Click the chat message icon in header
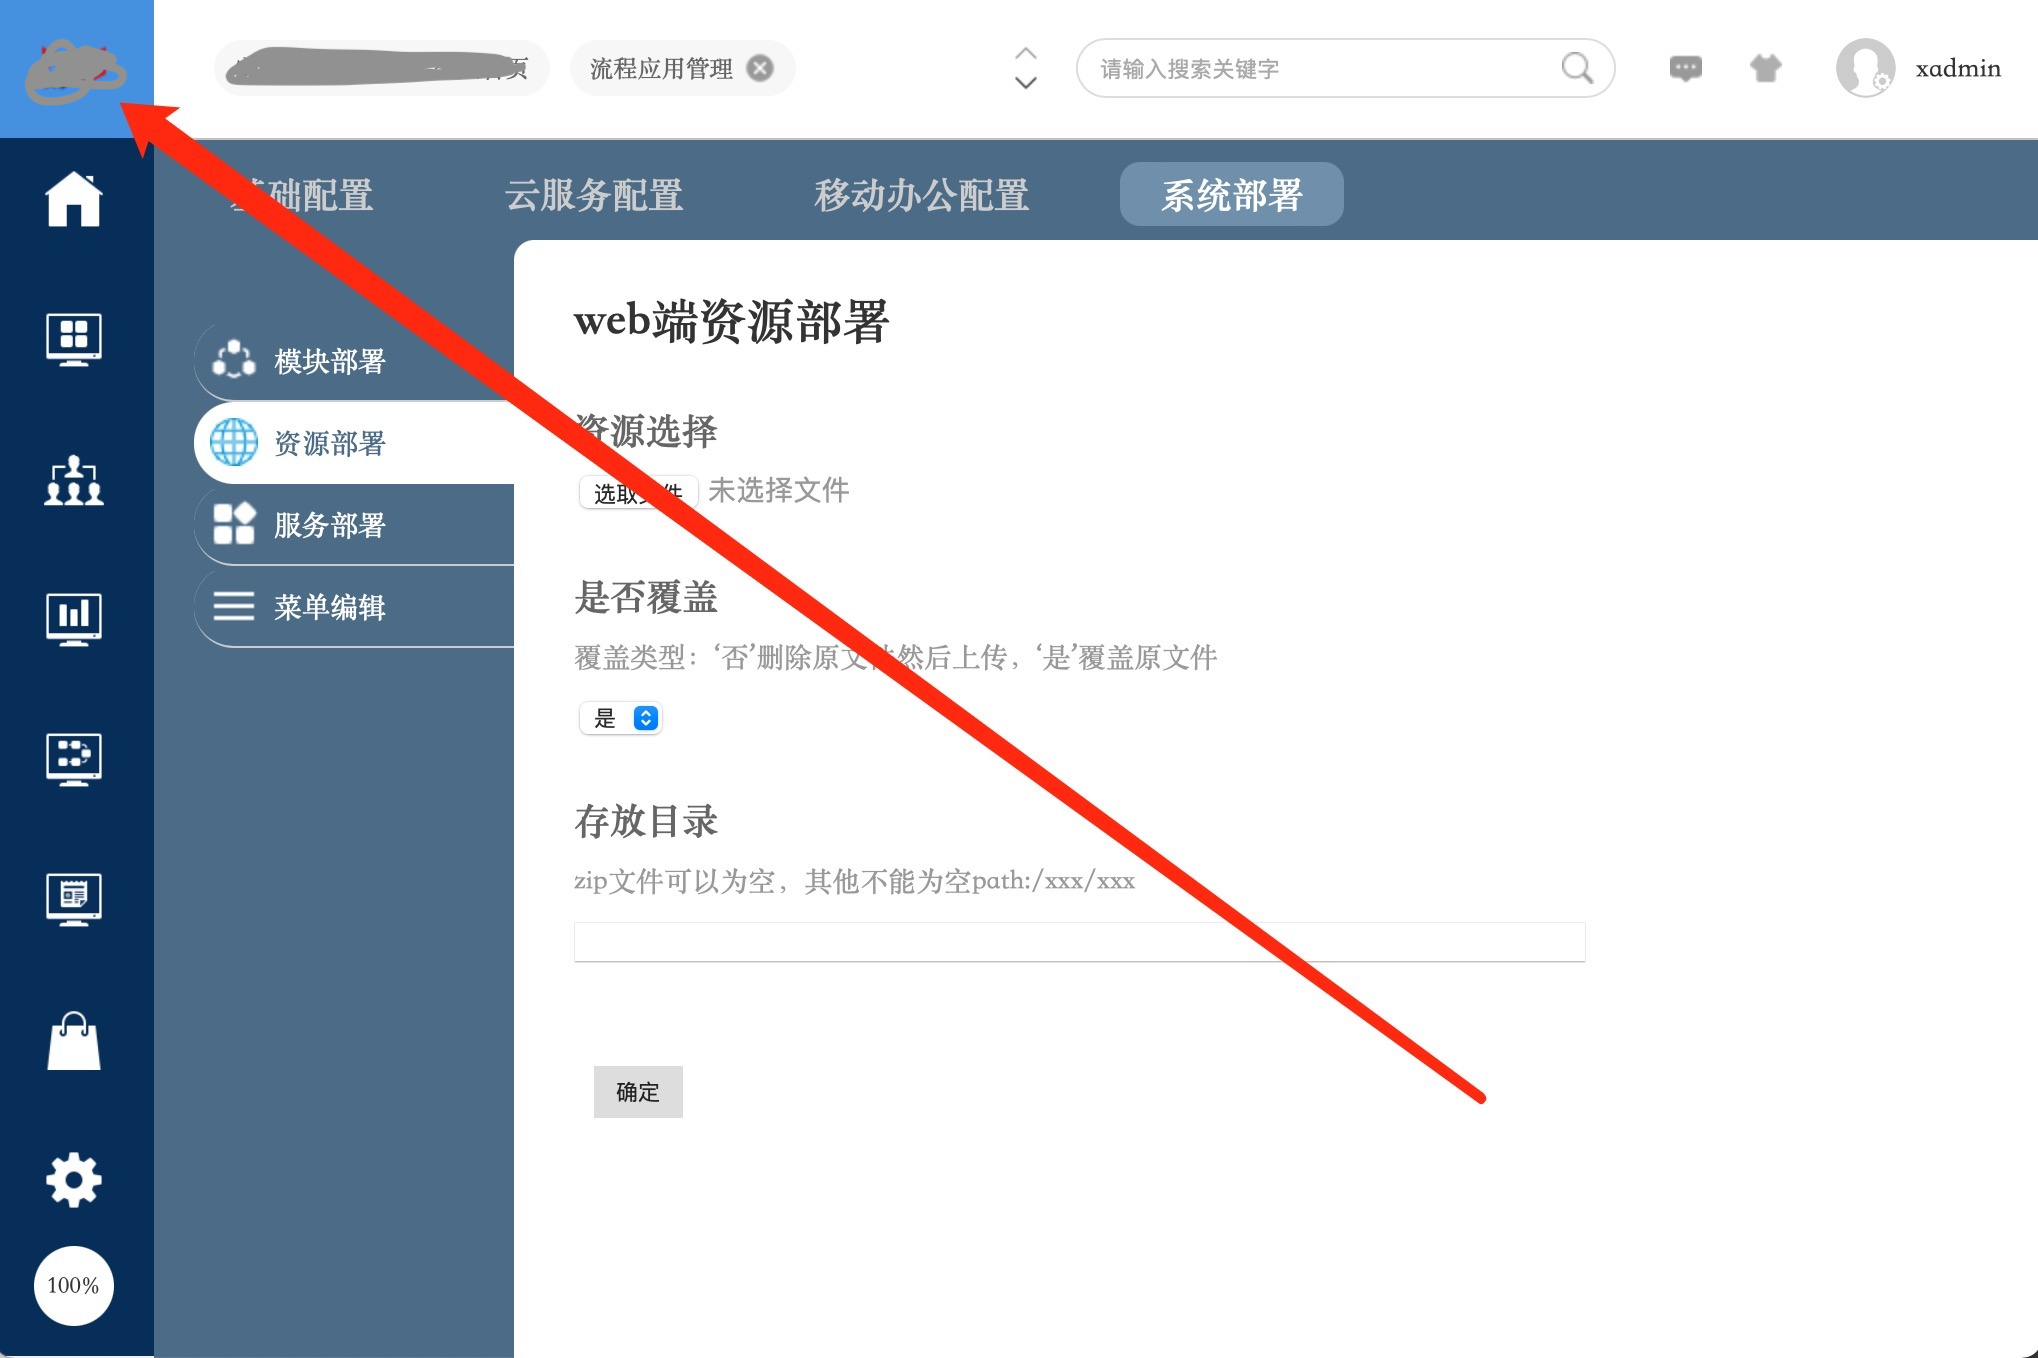 [x=1686, y=68]
